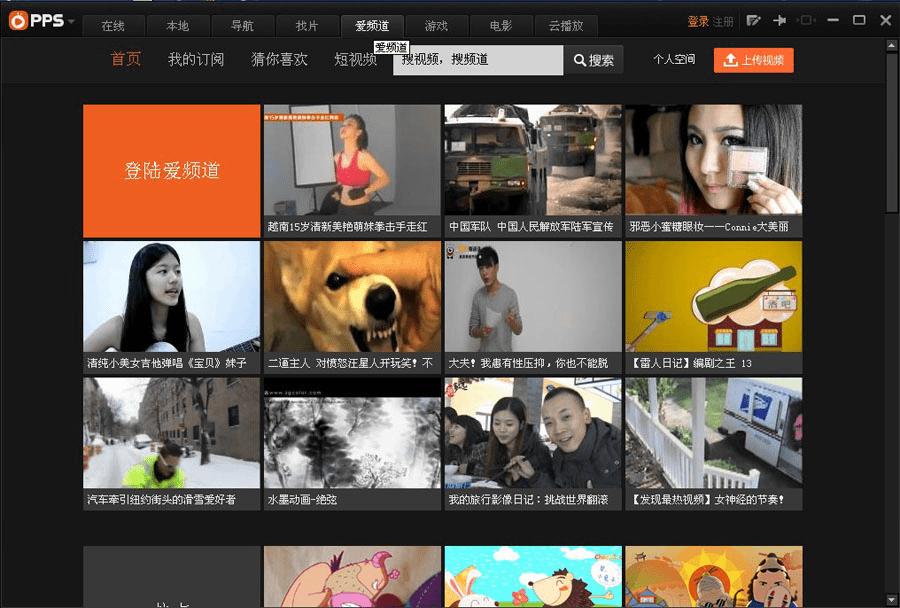Open the pink cartoon character thumbnail in bottom row

tap(352, 576)
